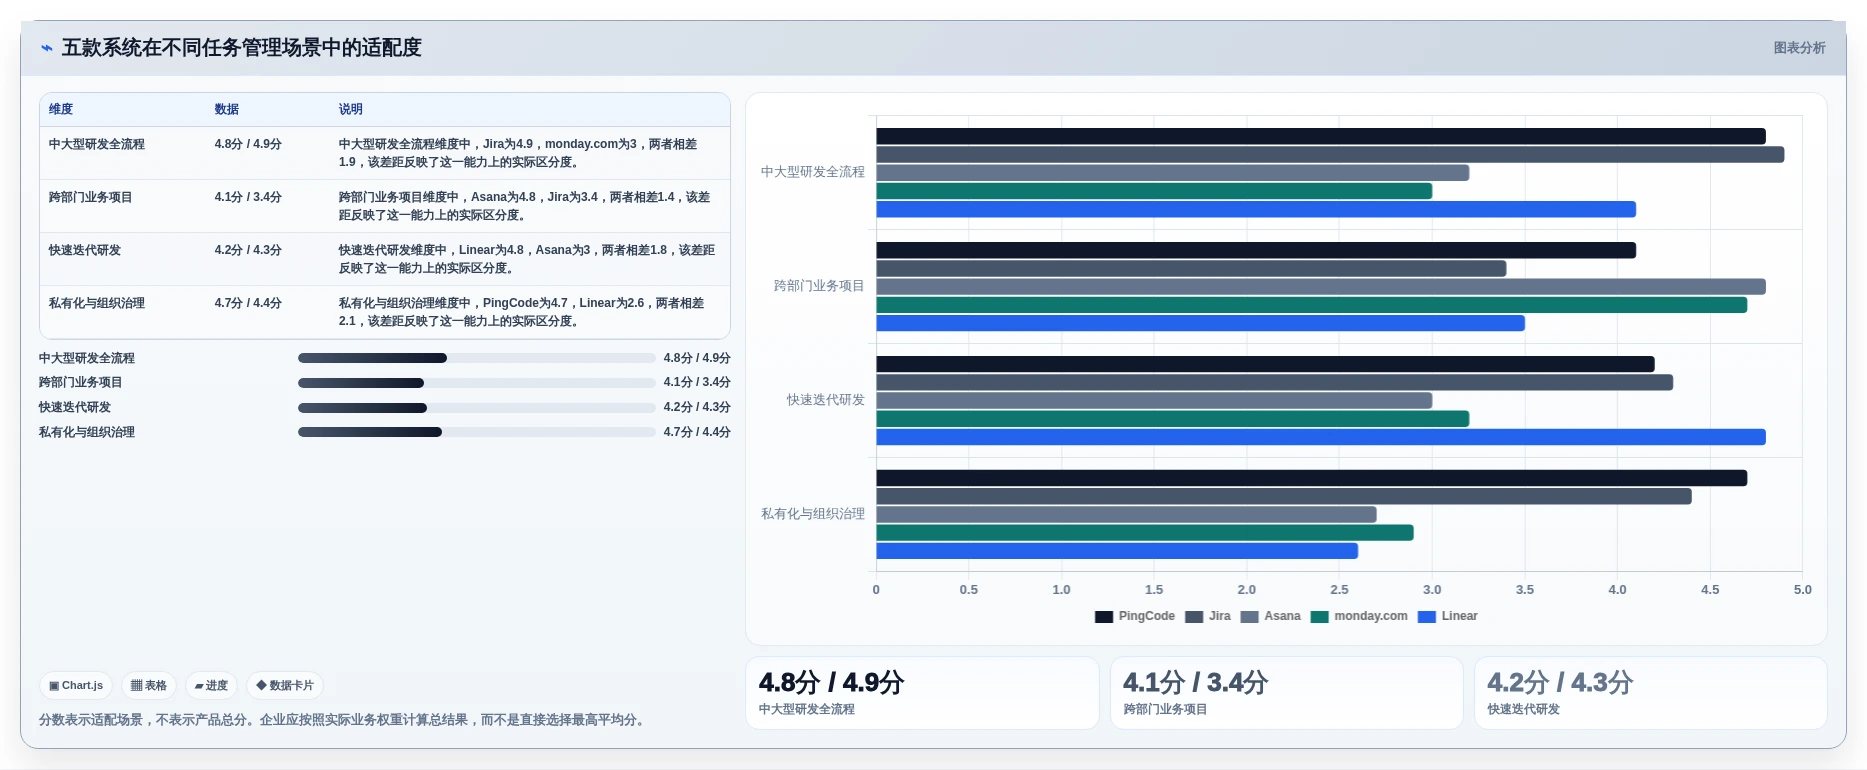Screen dimensions: 1867x770
Task: Select the 进度 tag chip
Action: click(x=211, y=685)
